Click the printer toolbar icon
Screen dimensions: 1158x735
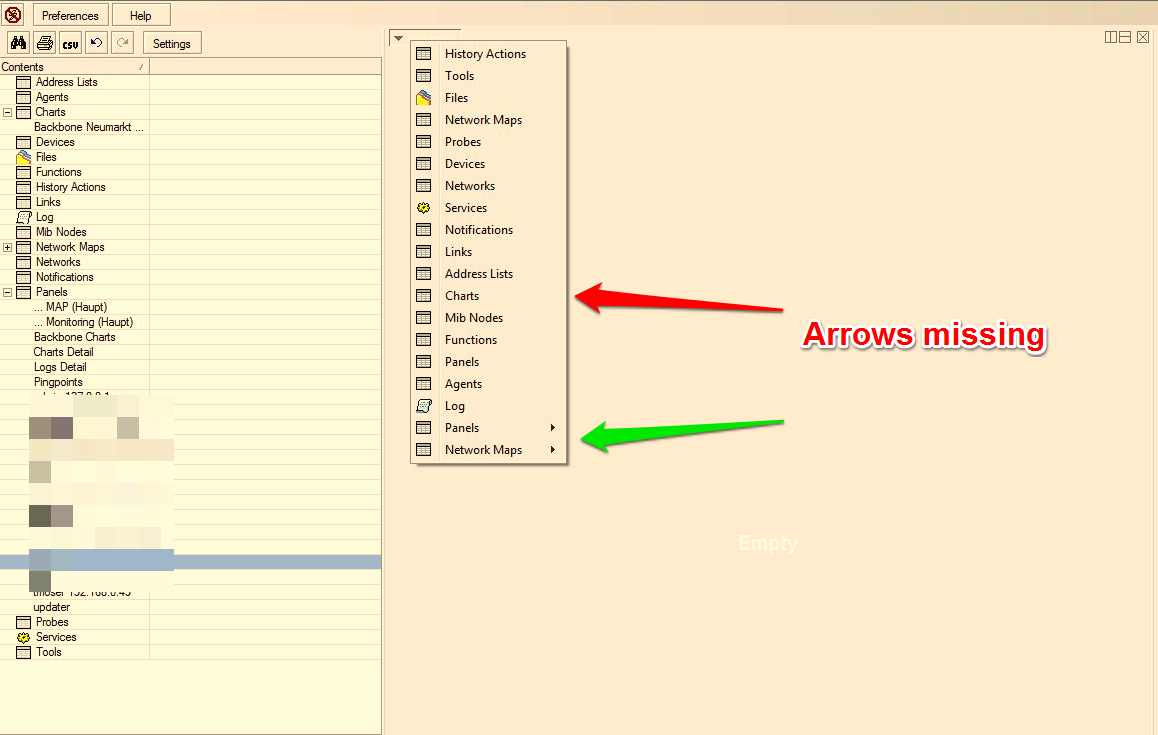click(x=44, y=44)
